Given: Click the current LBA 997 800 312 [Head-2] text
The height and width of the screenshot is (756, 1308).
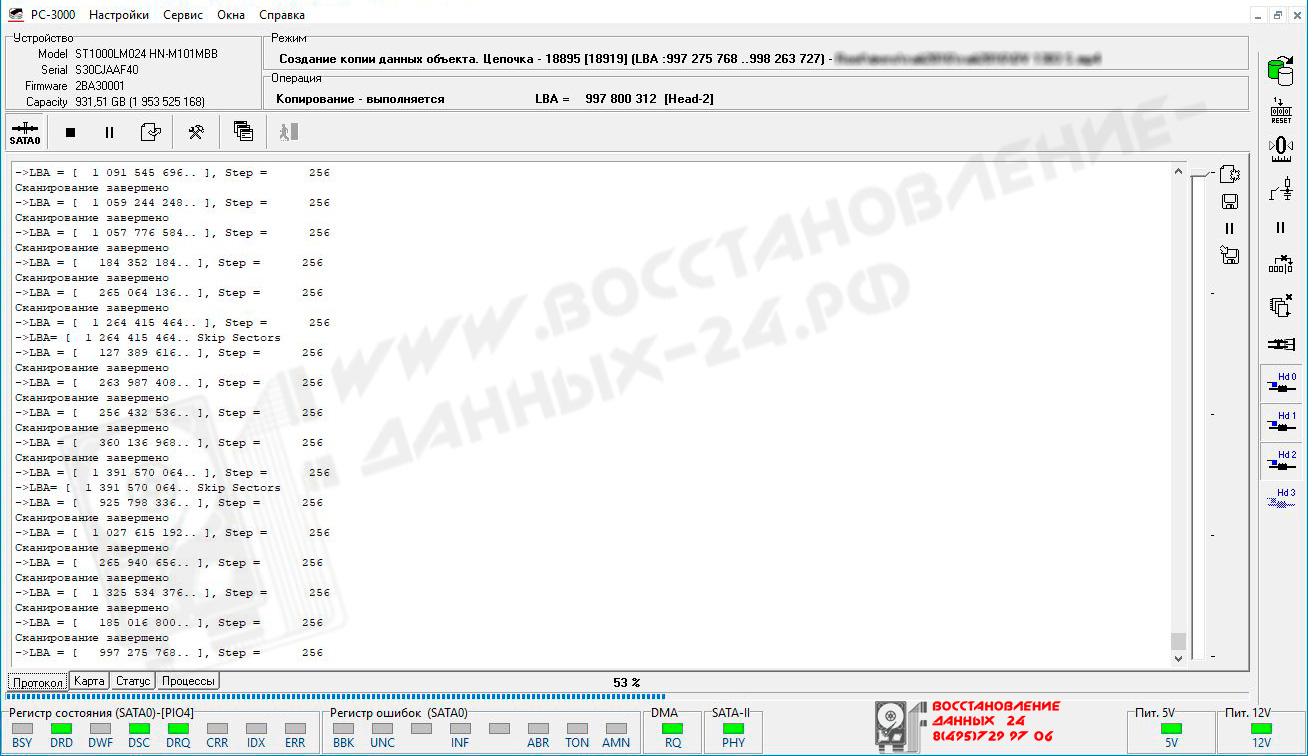Looking at the screenshot, I should [x=624, y=99].
